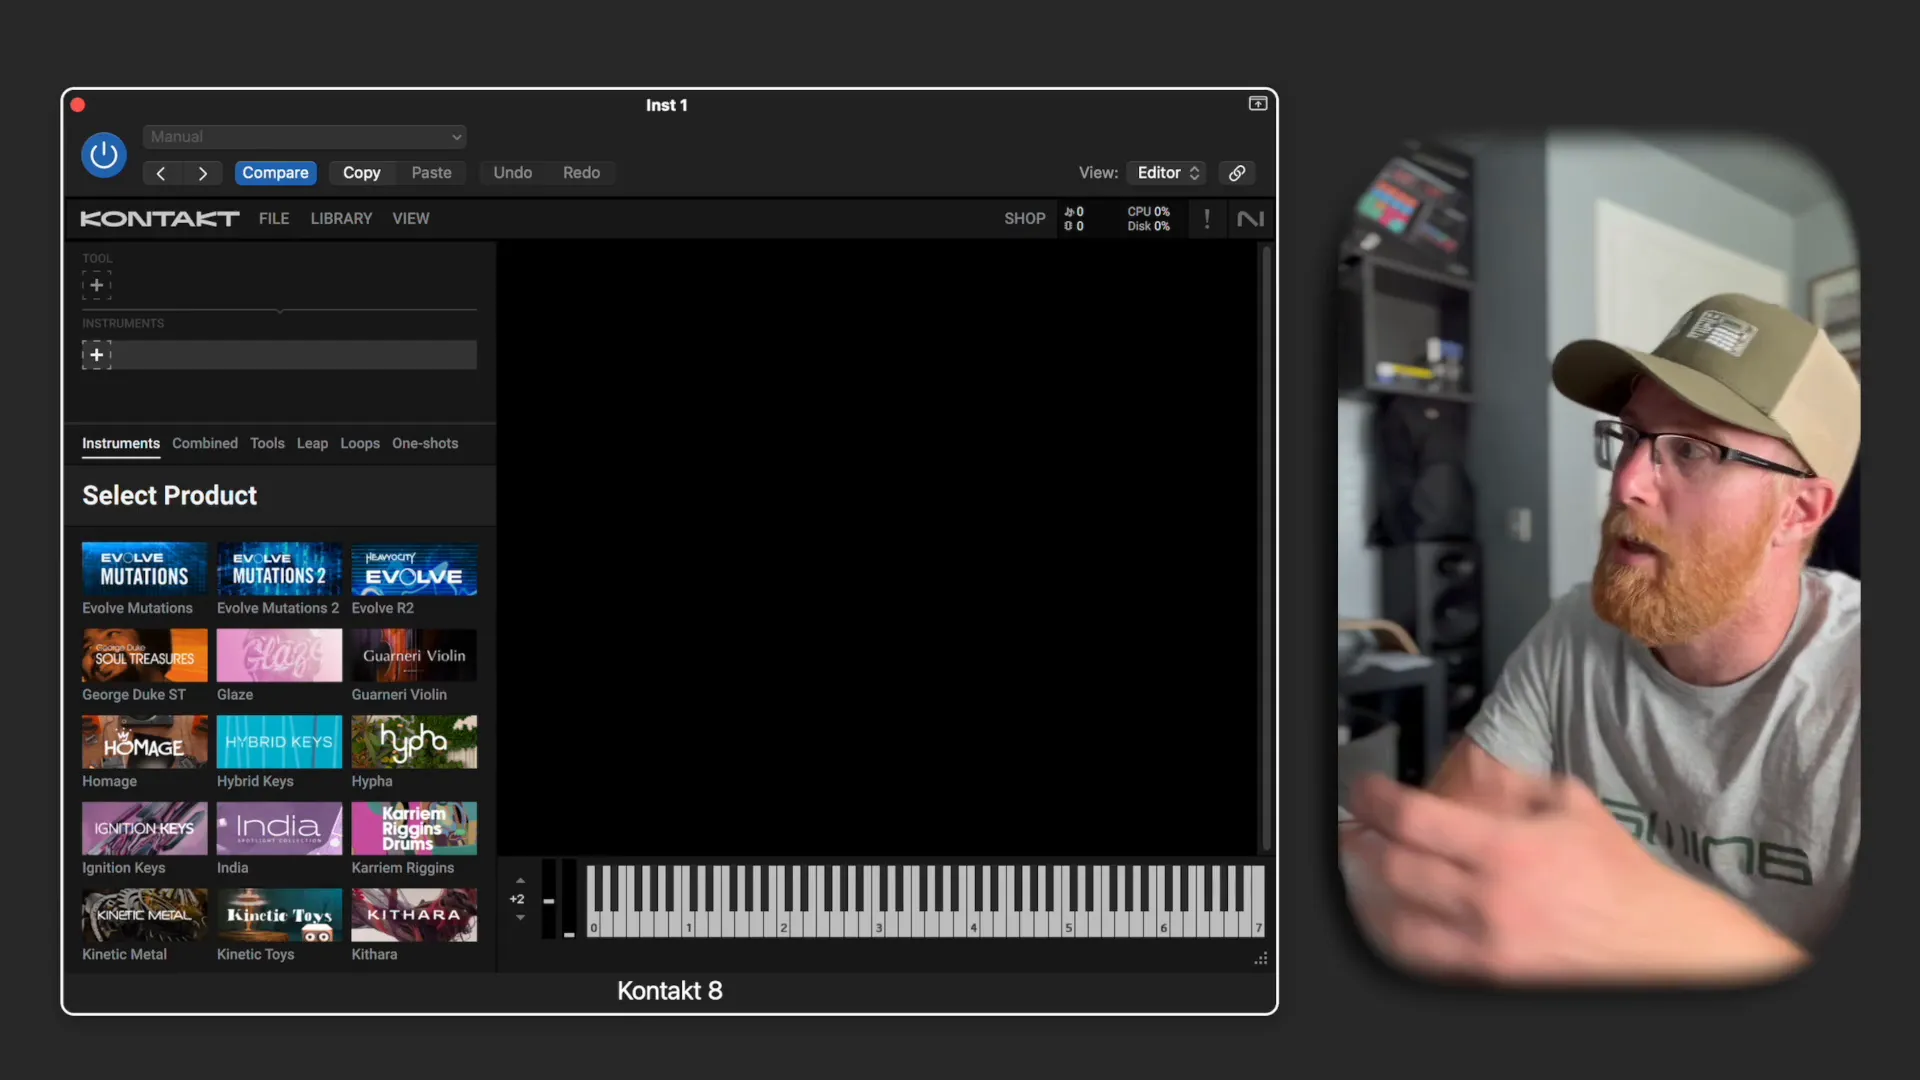Select the Hybrid Keys product thumbnail
Viewport: 1920px width, 1080px height.
pos(279,742)
